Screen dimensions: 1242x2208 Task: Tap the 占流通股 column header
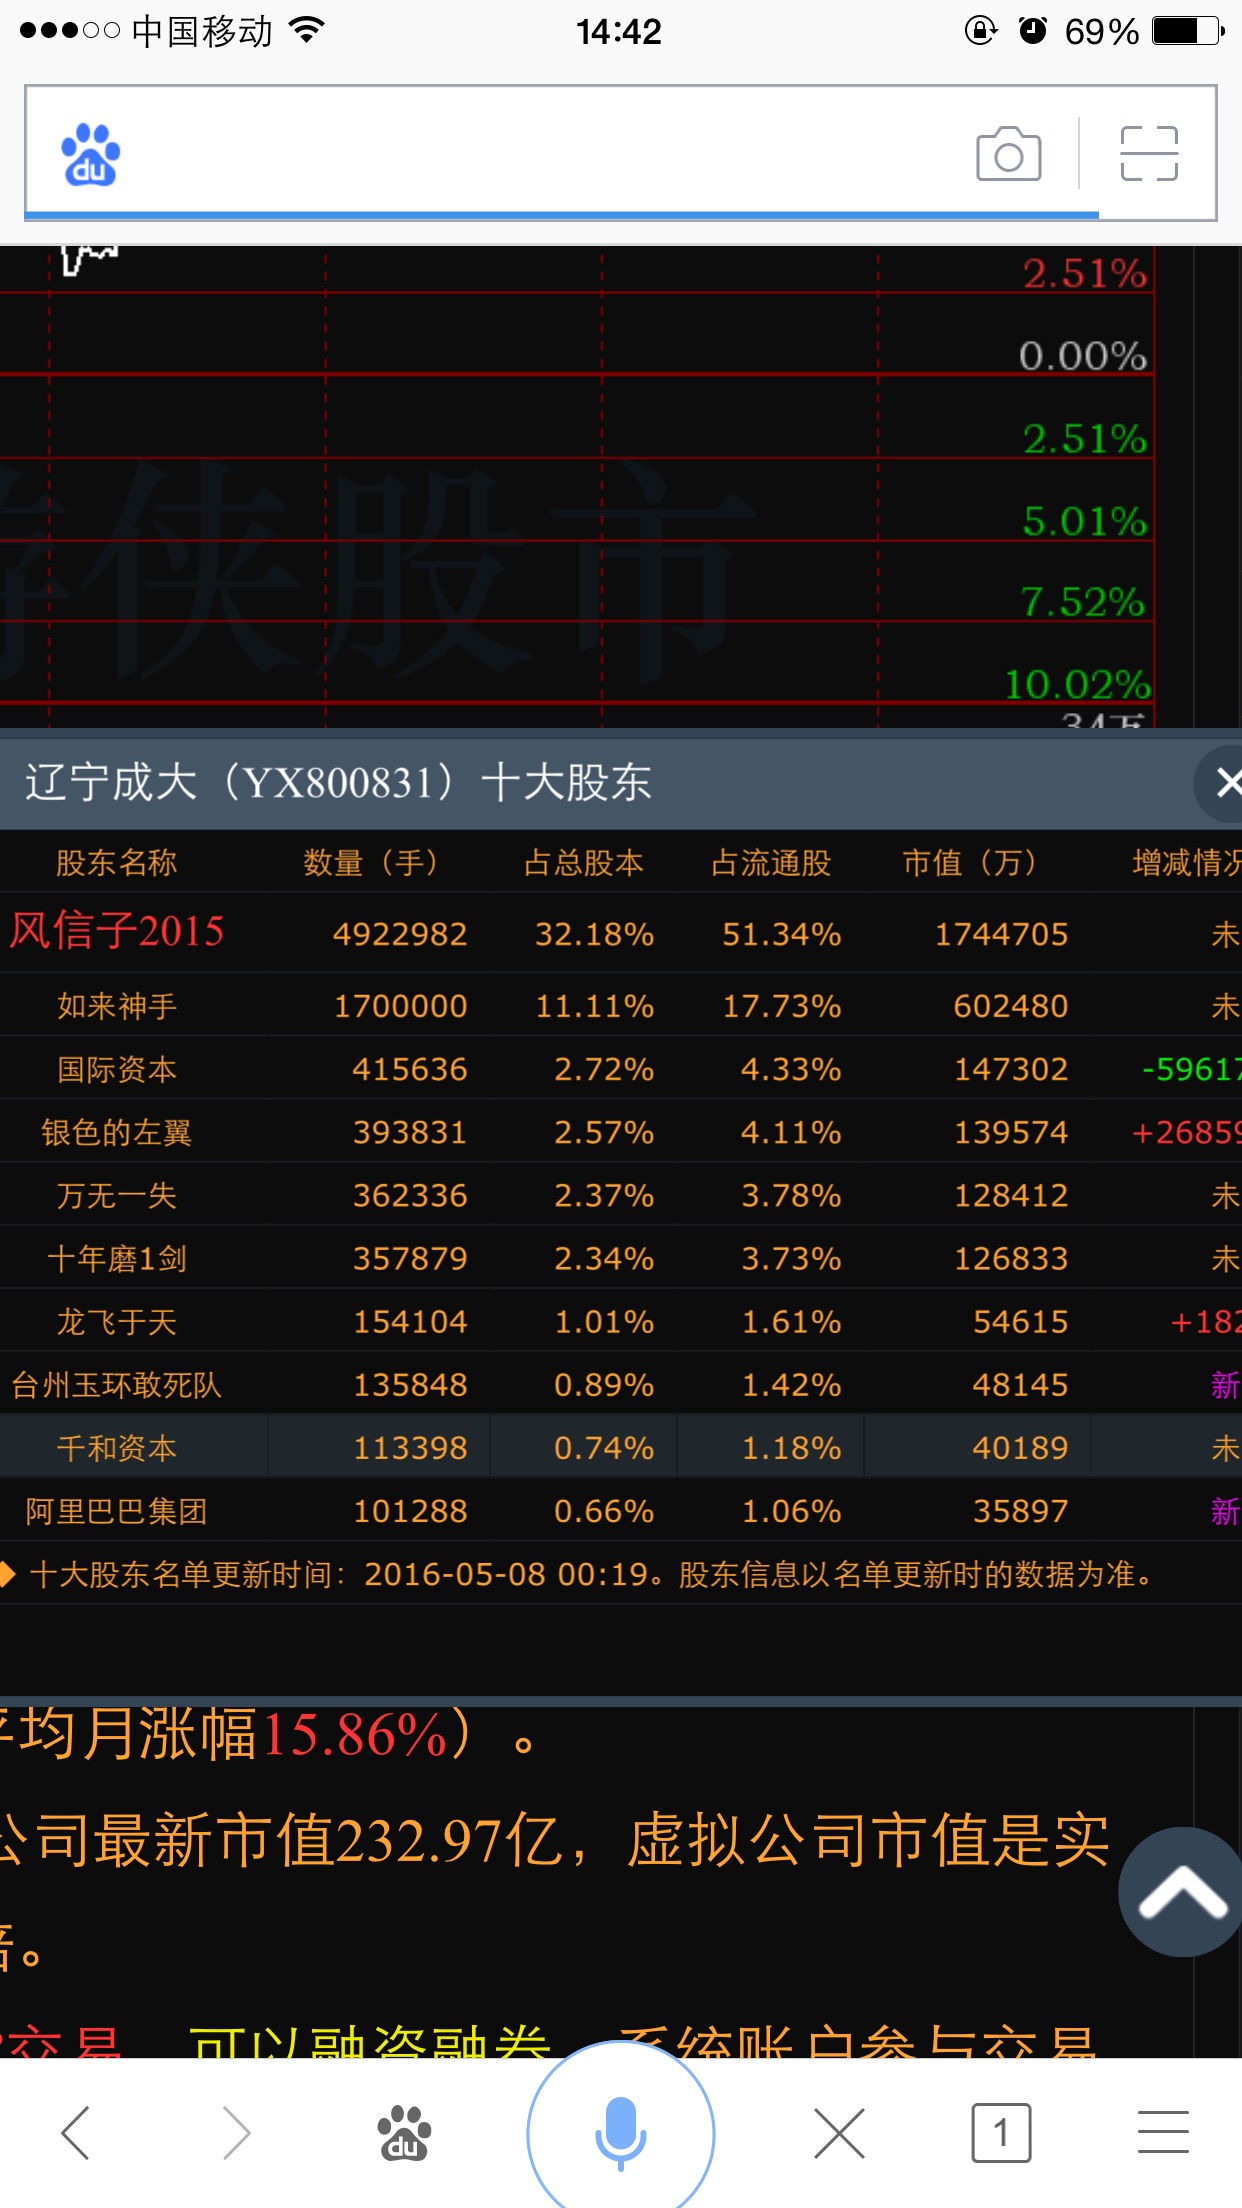[771, 862]
